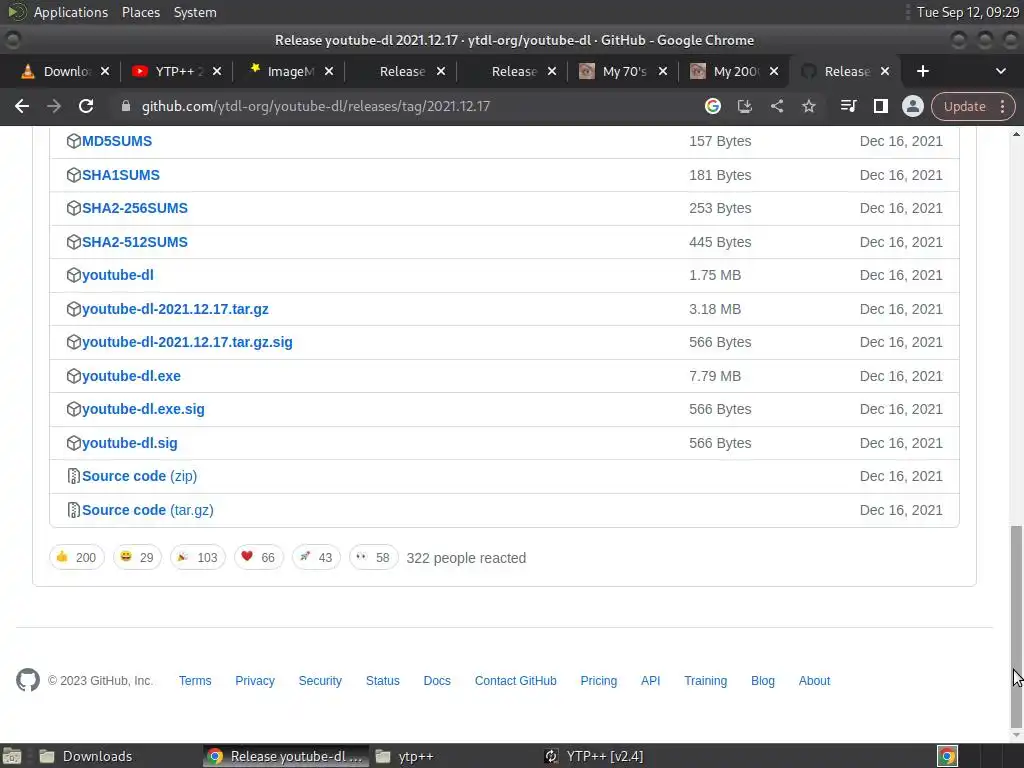Click the Google icon in address bar
Screen dimensions: 1024x768
click(712, 106)
